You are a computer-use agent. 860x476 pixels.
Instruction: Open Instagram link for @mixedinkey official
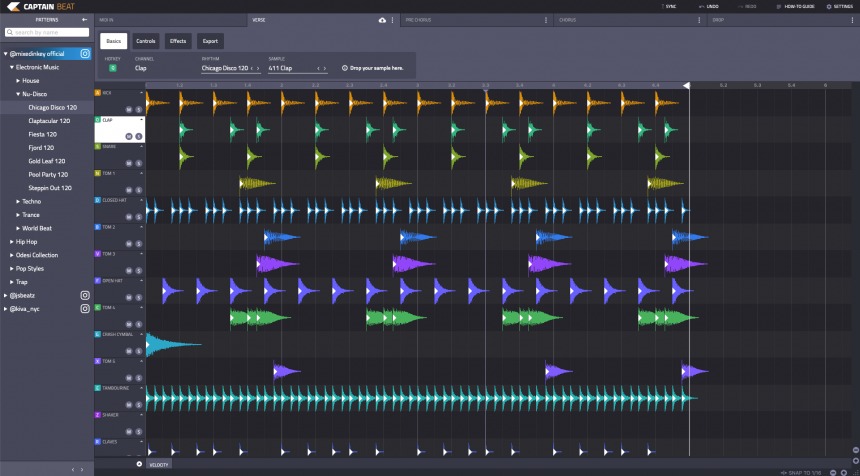tap(85, 54)
